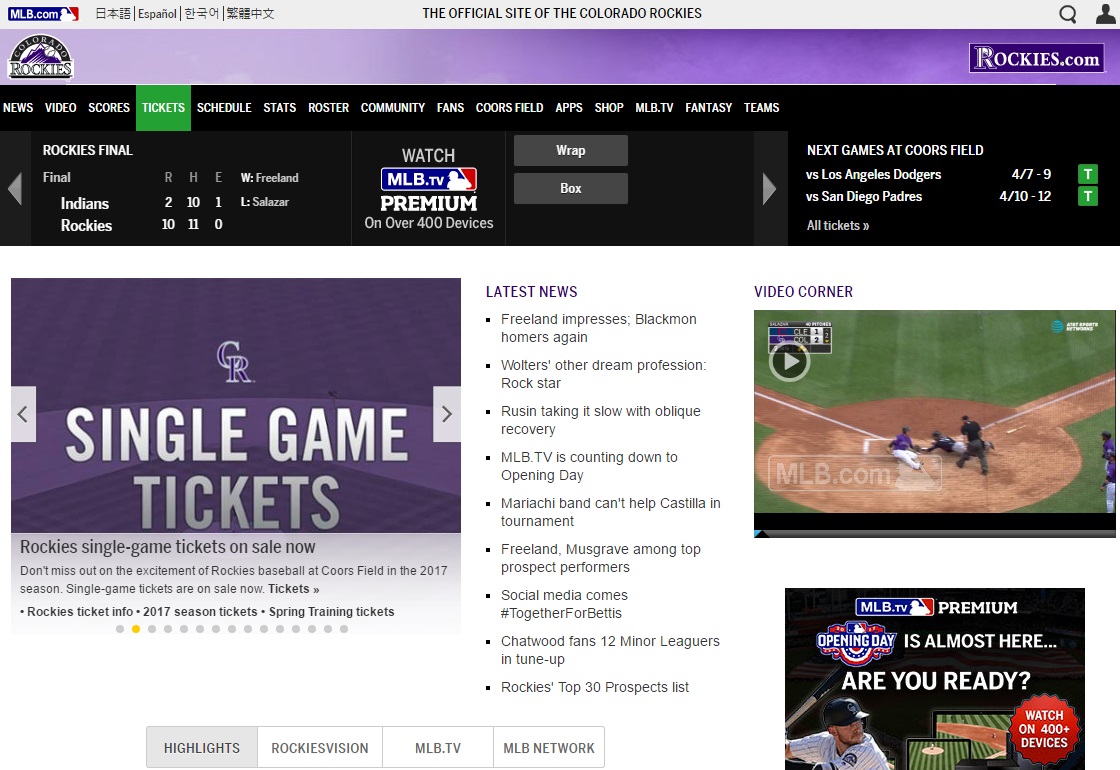
Task: Select the second highlighted carousel dot
Action: pyautogui.click(x=136, y=629)
